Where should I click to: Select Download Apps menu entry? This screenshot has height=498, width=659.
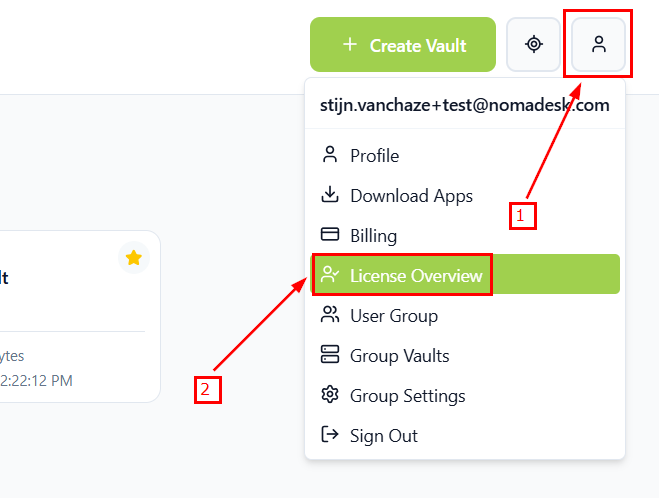click(x=411, y=196)
